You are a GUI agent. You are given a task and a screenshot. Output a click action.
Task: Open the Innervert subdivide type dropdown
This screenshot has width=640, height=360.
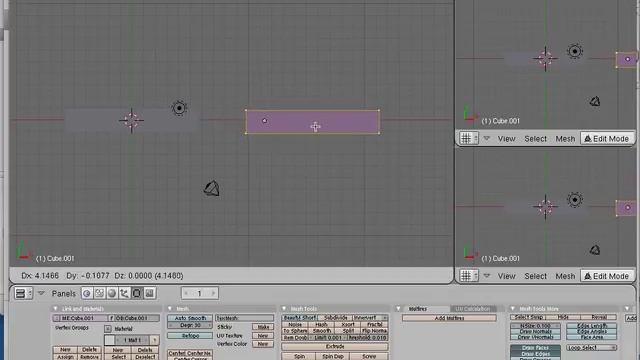tap(370, 318)
